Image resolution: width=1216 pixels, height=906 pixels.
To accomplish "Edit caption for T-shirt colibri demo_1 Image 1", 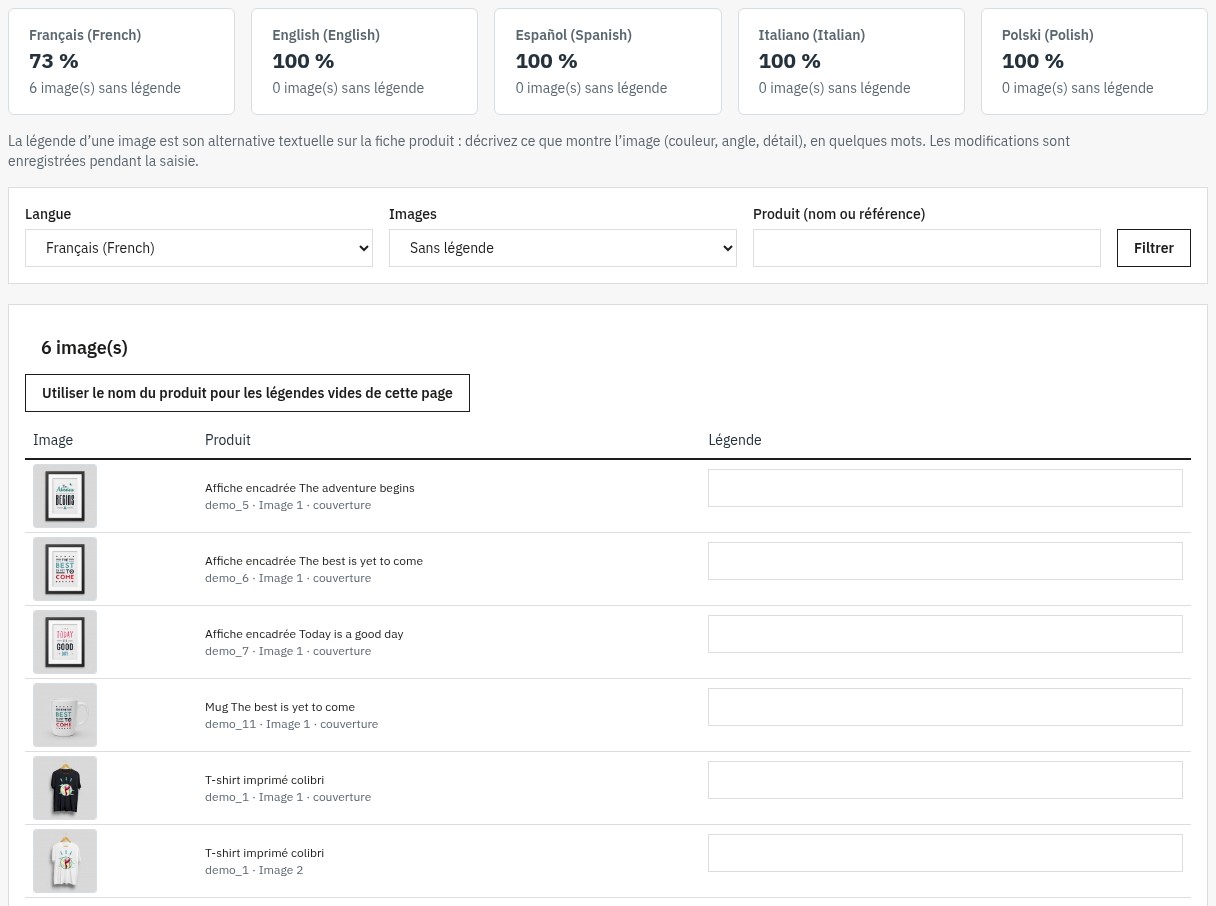I will pos(945,780).
